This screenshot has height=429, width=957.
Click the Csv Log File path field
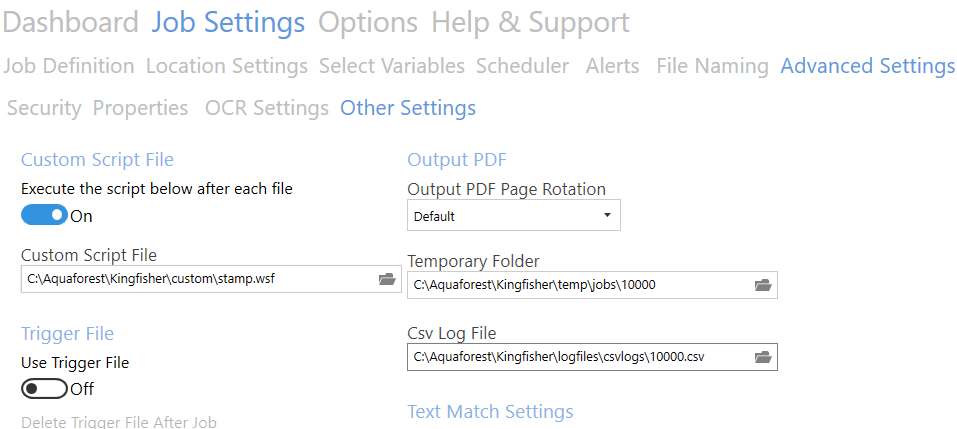click(592, 357)
